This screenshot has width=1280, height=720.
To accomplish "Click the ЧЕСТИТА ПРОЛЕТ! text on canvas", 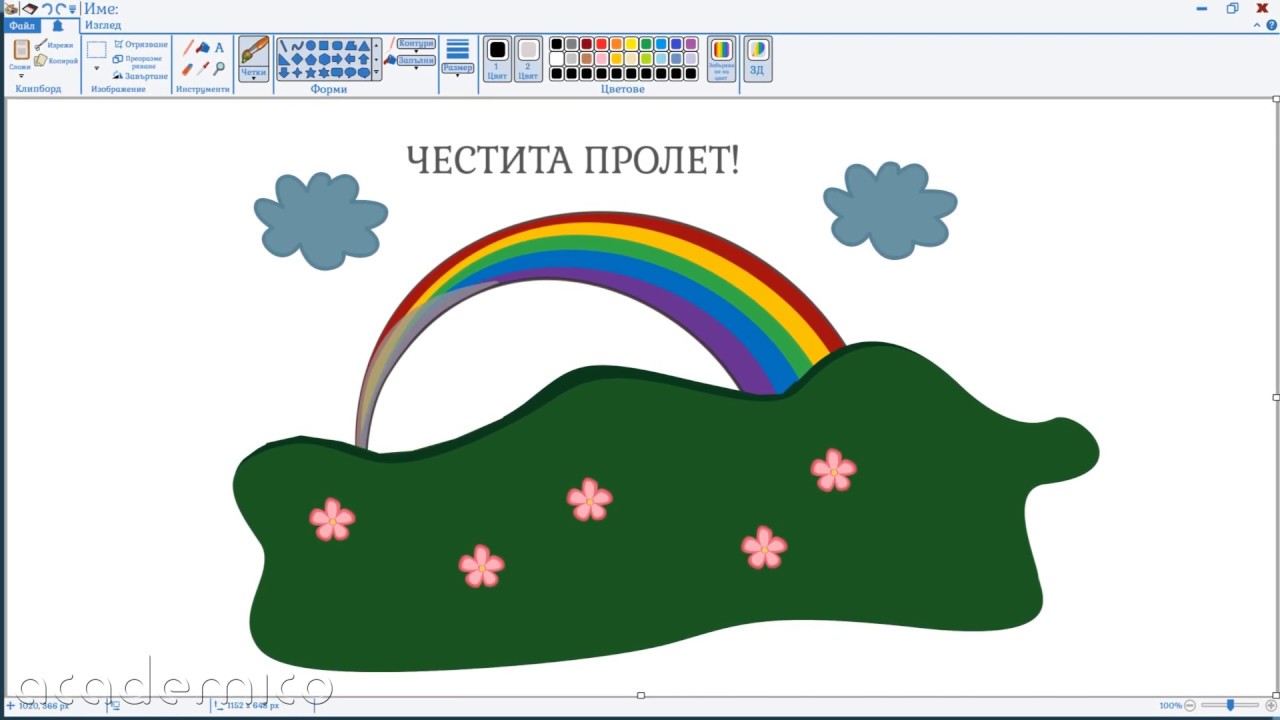I will (573, 160).
